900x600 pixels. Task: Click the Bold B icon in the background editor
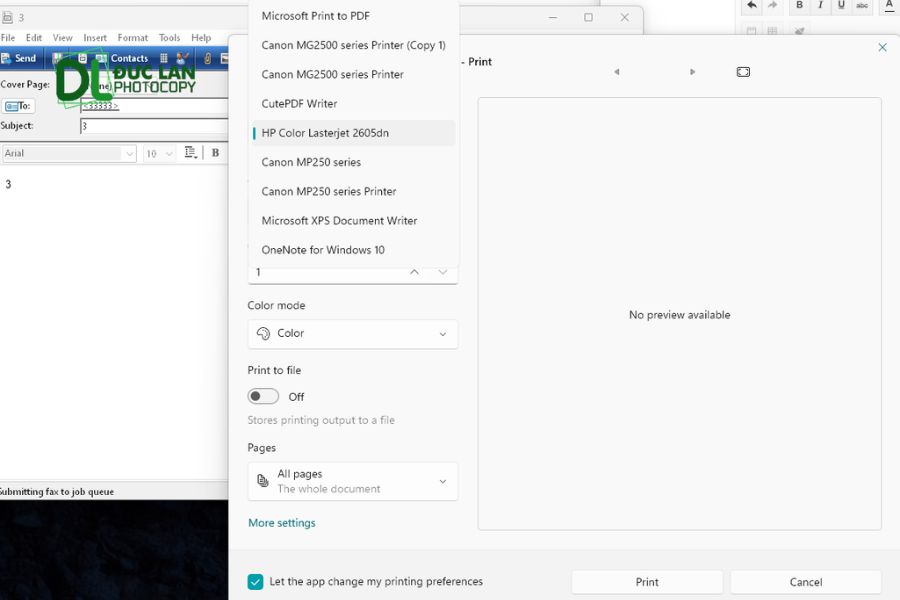(800, 5)
